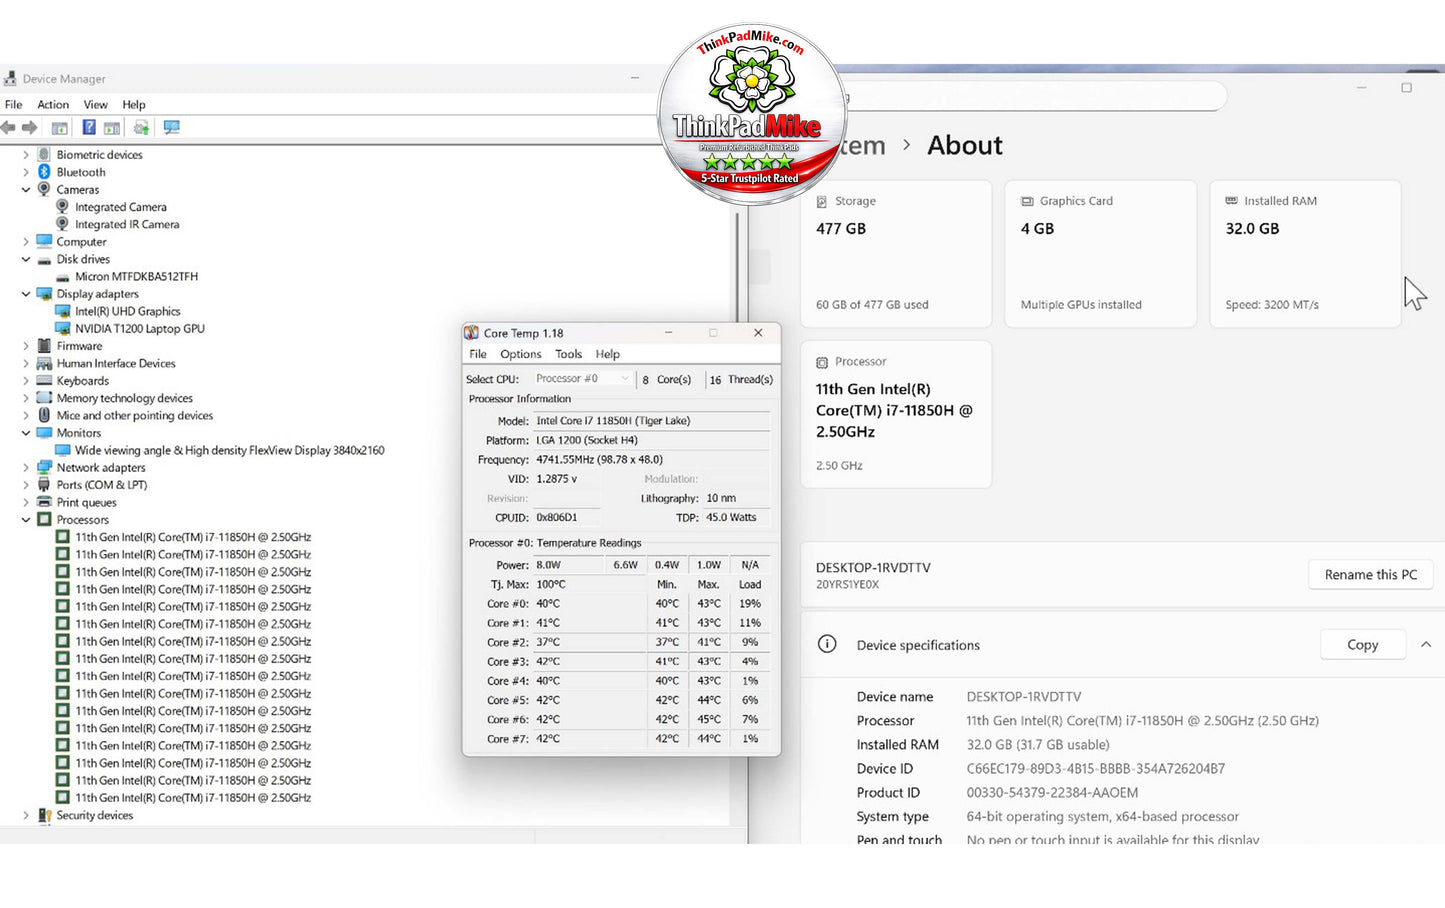This screenshot has height=908, width=1445.
Task: Click the Update device driver toolbar icon
Action: pyautogui.click(x=141, y=128)
